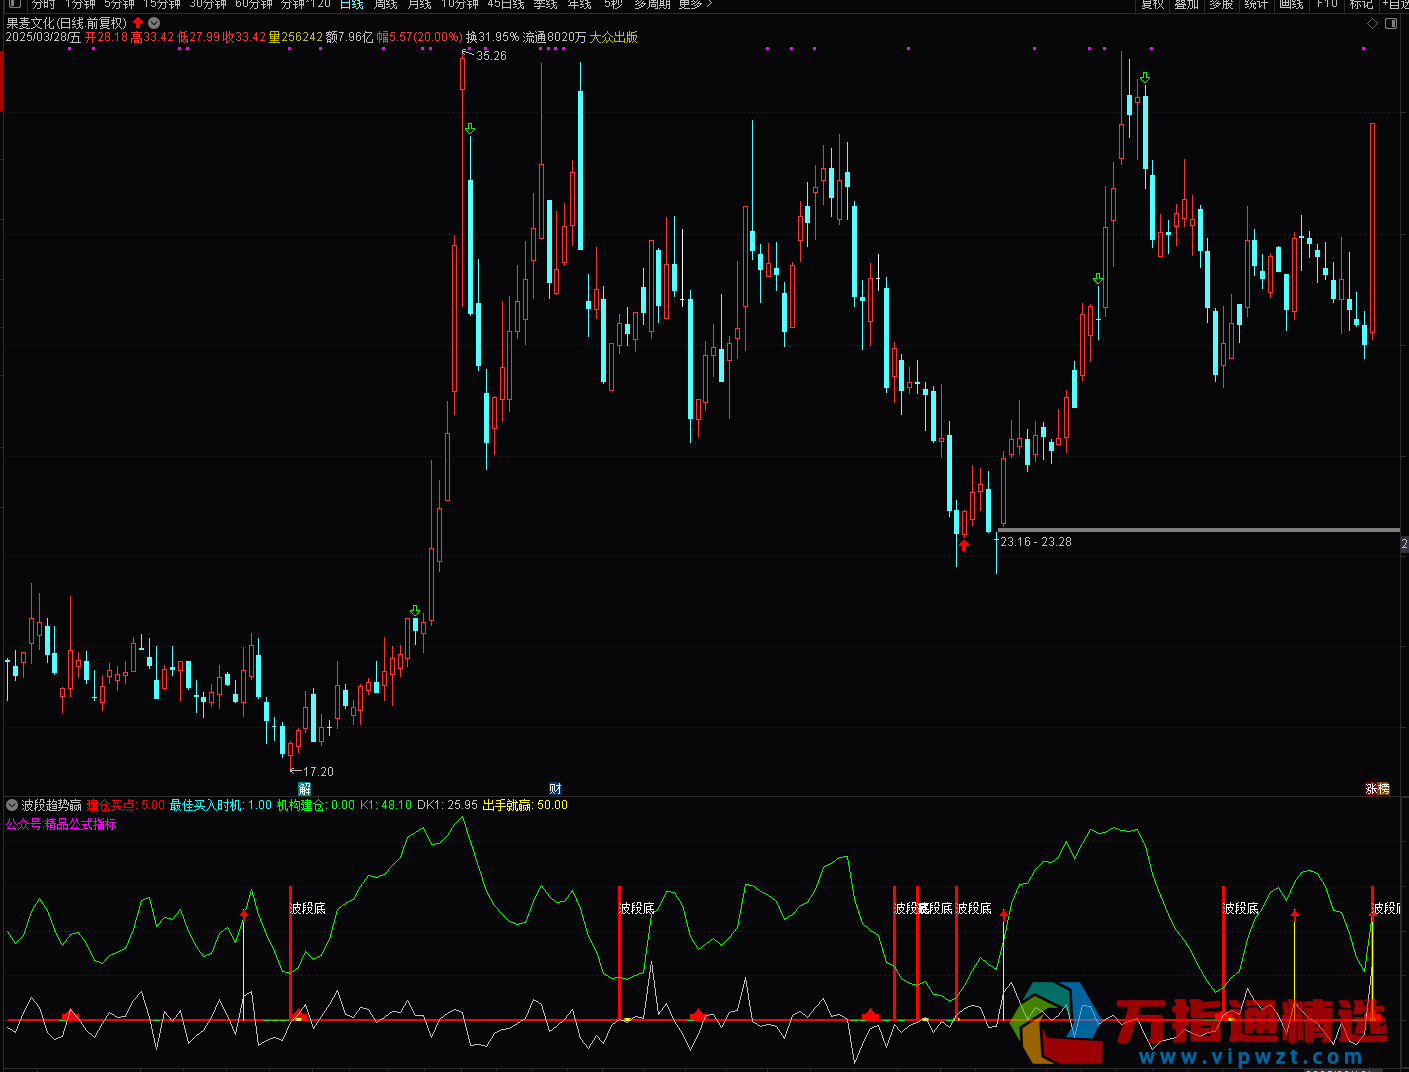Viewport: 1409px width, 1072px height.
Task: Switch to 周线 weekly chart
Action: pyautogui.click(x=386, y=4)
